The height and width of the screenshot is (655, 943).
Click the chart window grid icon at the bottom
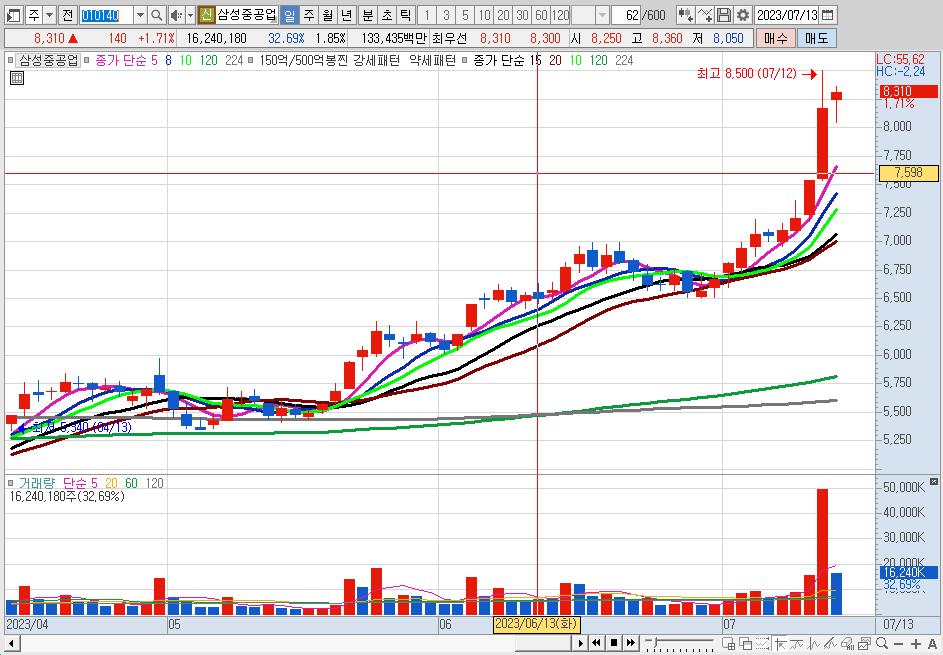tap(728, 644)
